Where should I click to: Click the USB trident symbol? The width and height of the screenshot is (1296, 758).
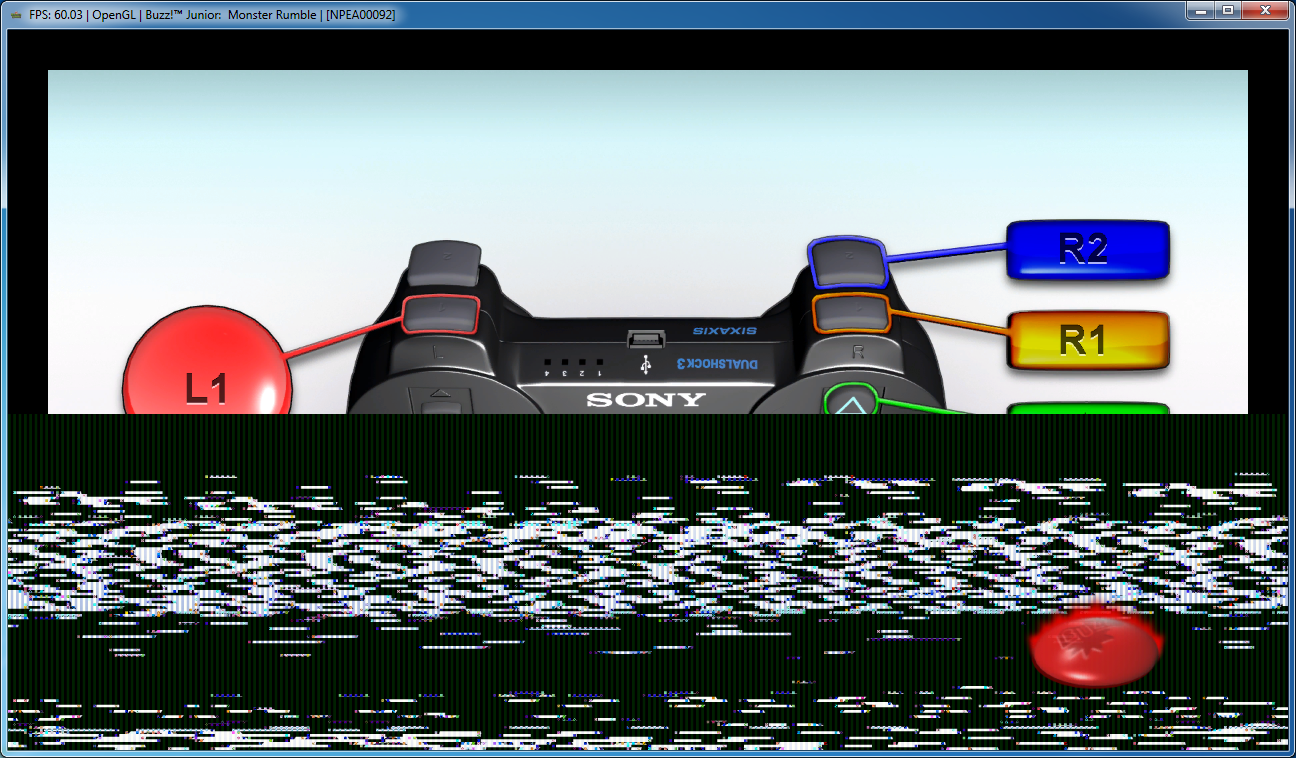(x=647, y=365)
